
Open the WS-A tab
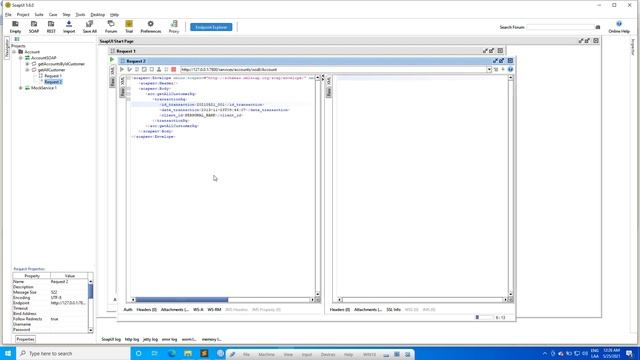pyautogui.click(x=198, y=309)
